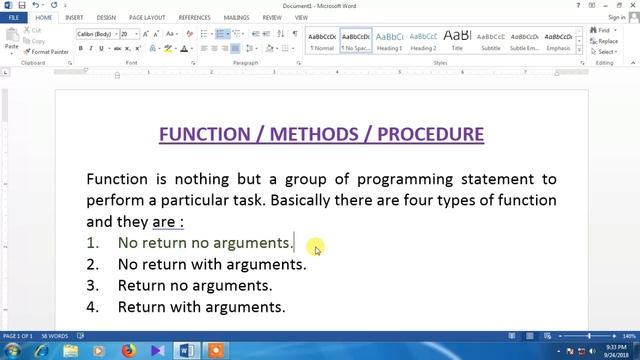640x360 pixels.
Task: Open the Font dialog launcher
Action: coord(193,63)
